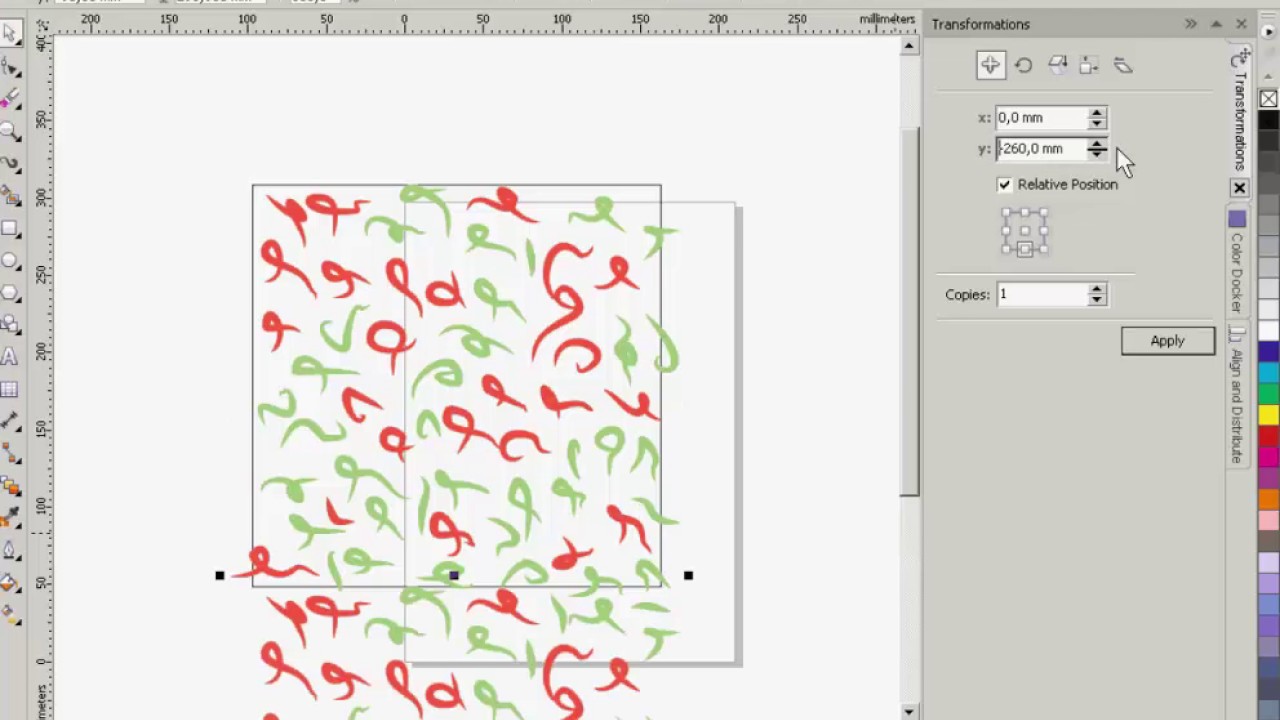Switch to Size transformation icon
Image resolution: width=1280 pixels, height=720 pixels.
1089,65
